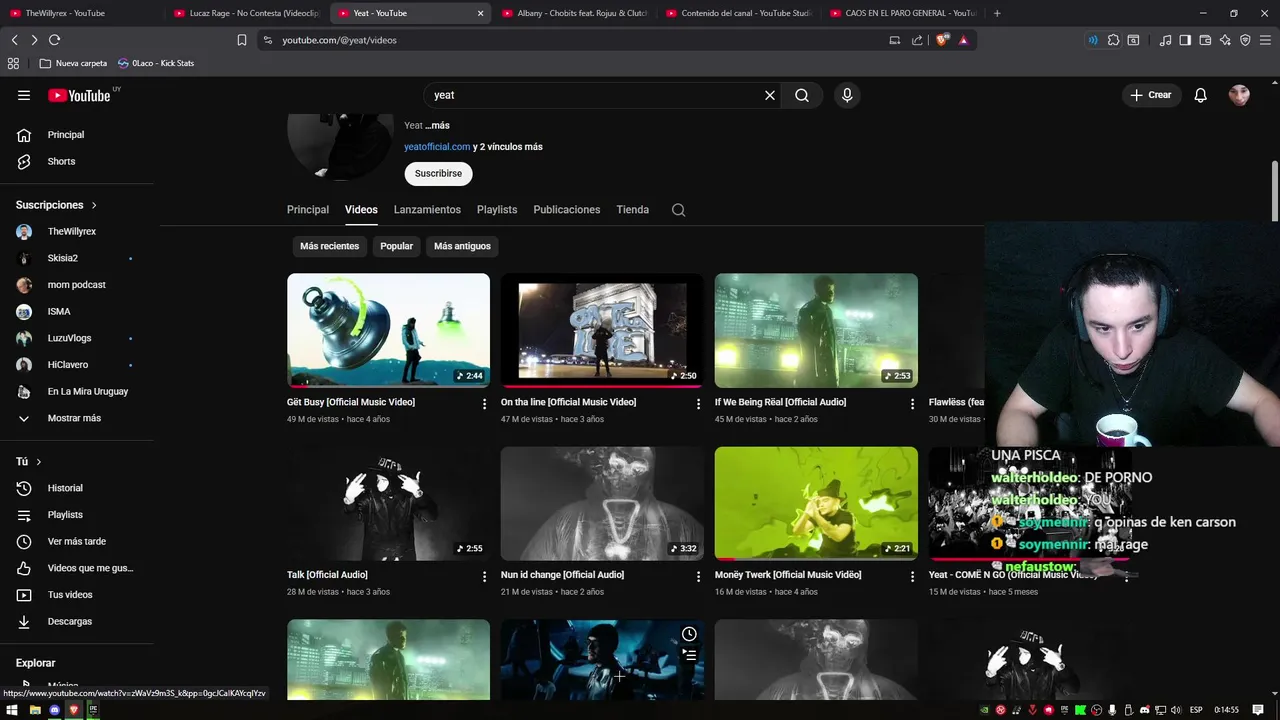The height and width of the screenshot is (720, 1280).
Task: Bookmark this page in the address bar
Action: click(242, 40)
